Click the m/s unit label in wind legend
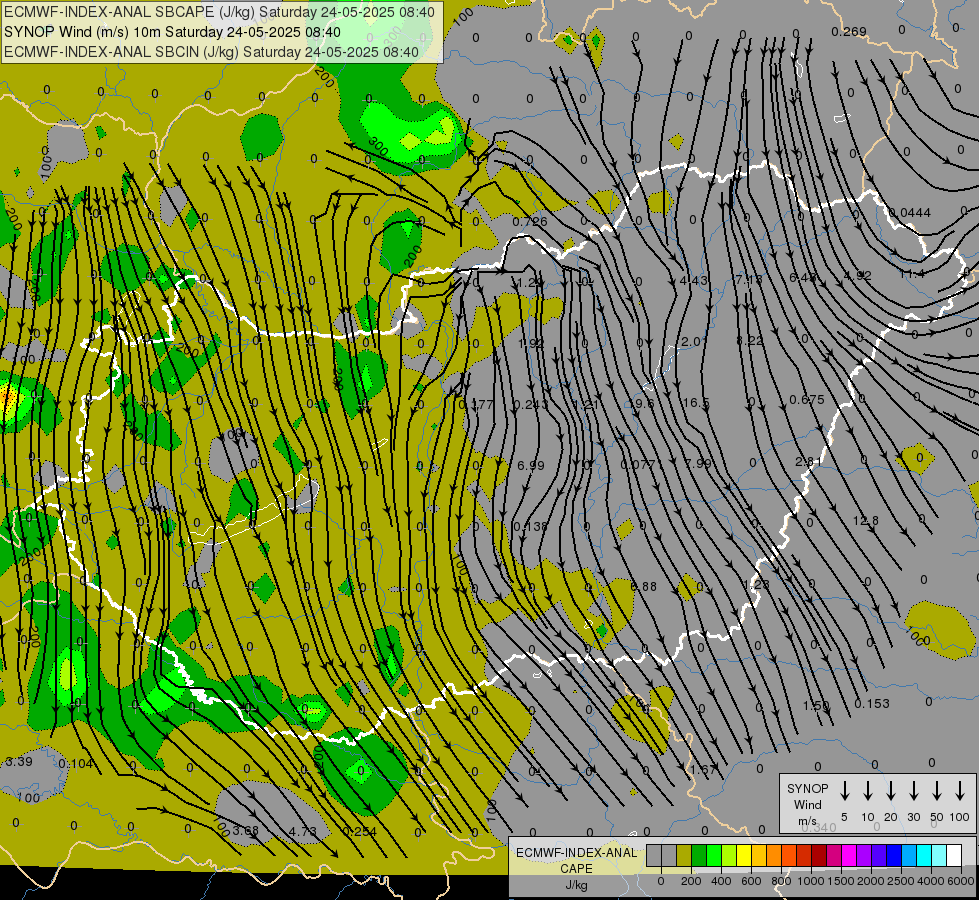Viewport: 979px width, 900px height. click(807, 821)
